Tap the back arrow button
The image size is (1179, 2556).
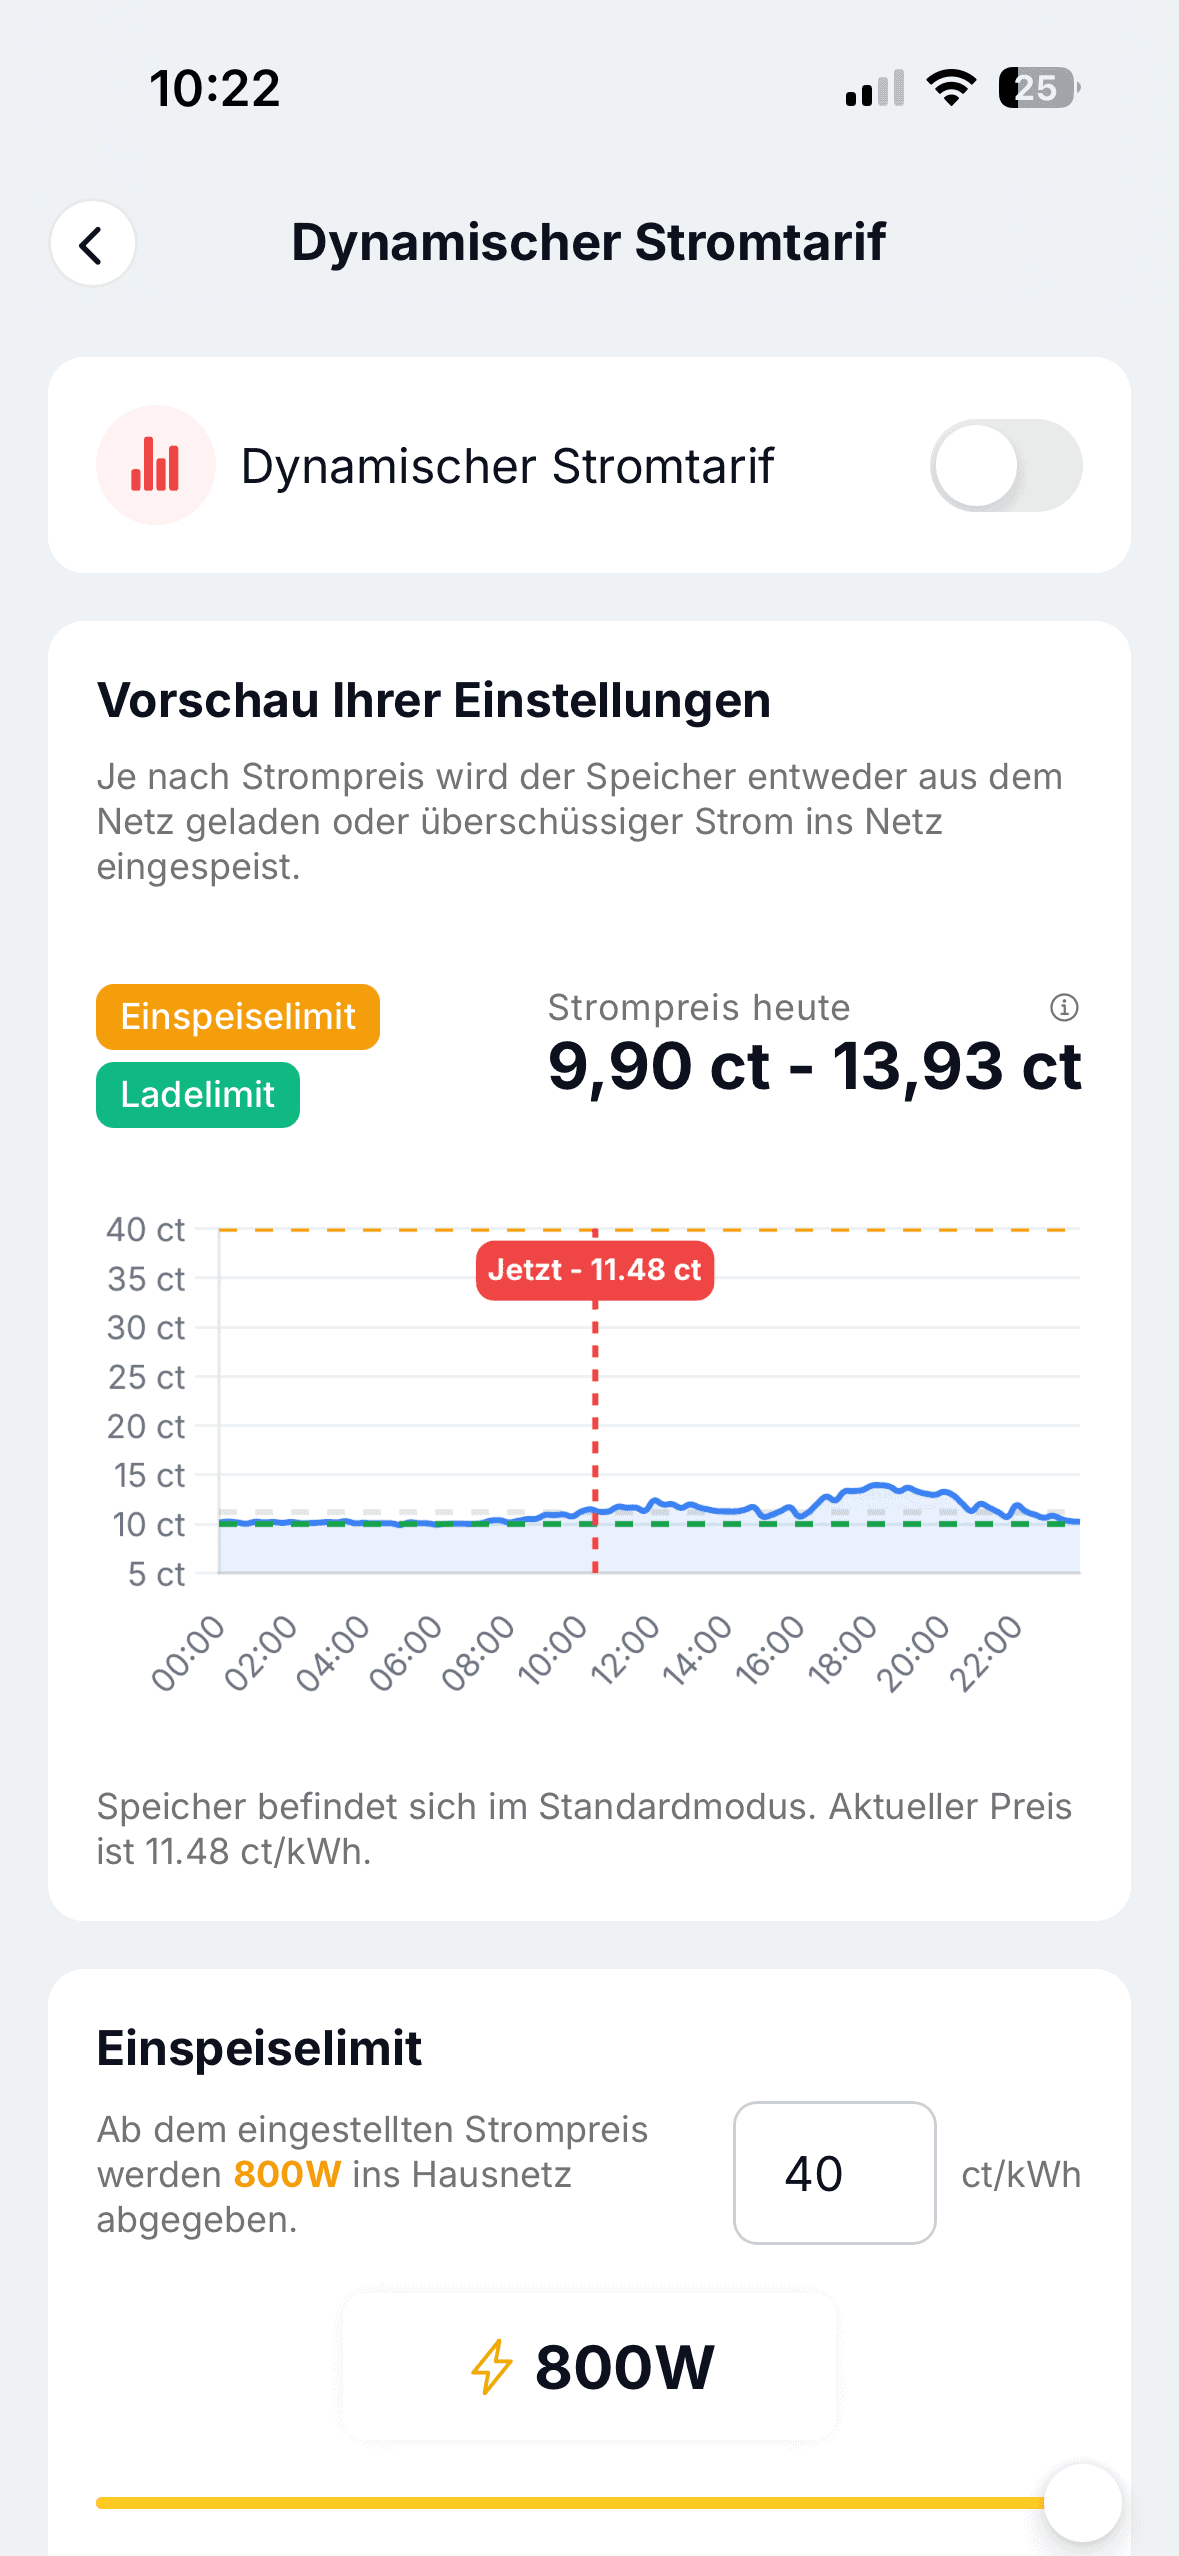pyautogui.click(x=93, y=244)
